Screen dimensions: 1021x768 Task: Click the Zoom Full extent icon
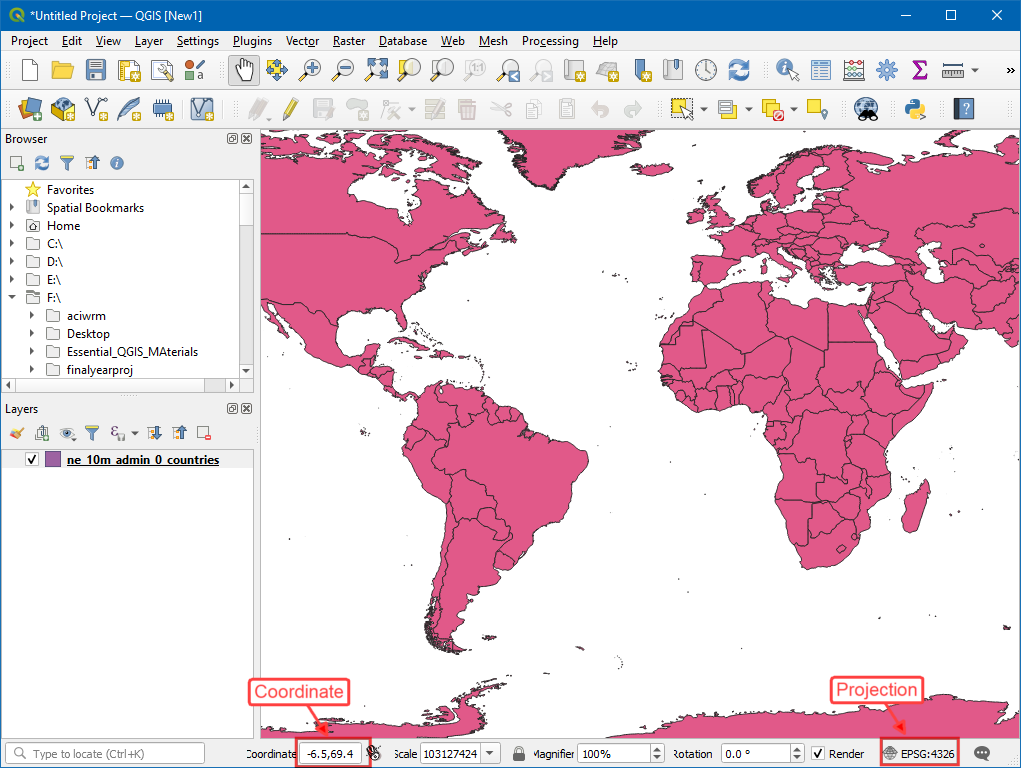click(x=376, y=70)
